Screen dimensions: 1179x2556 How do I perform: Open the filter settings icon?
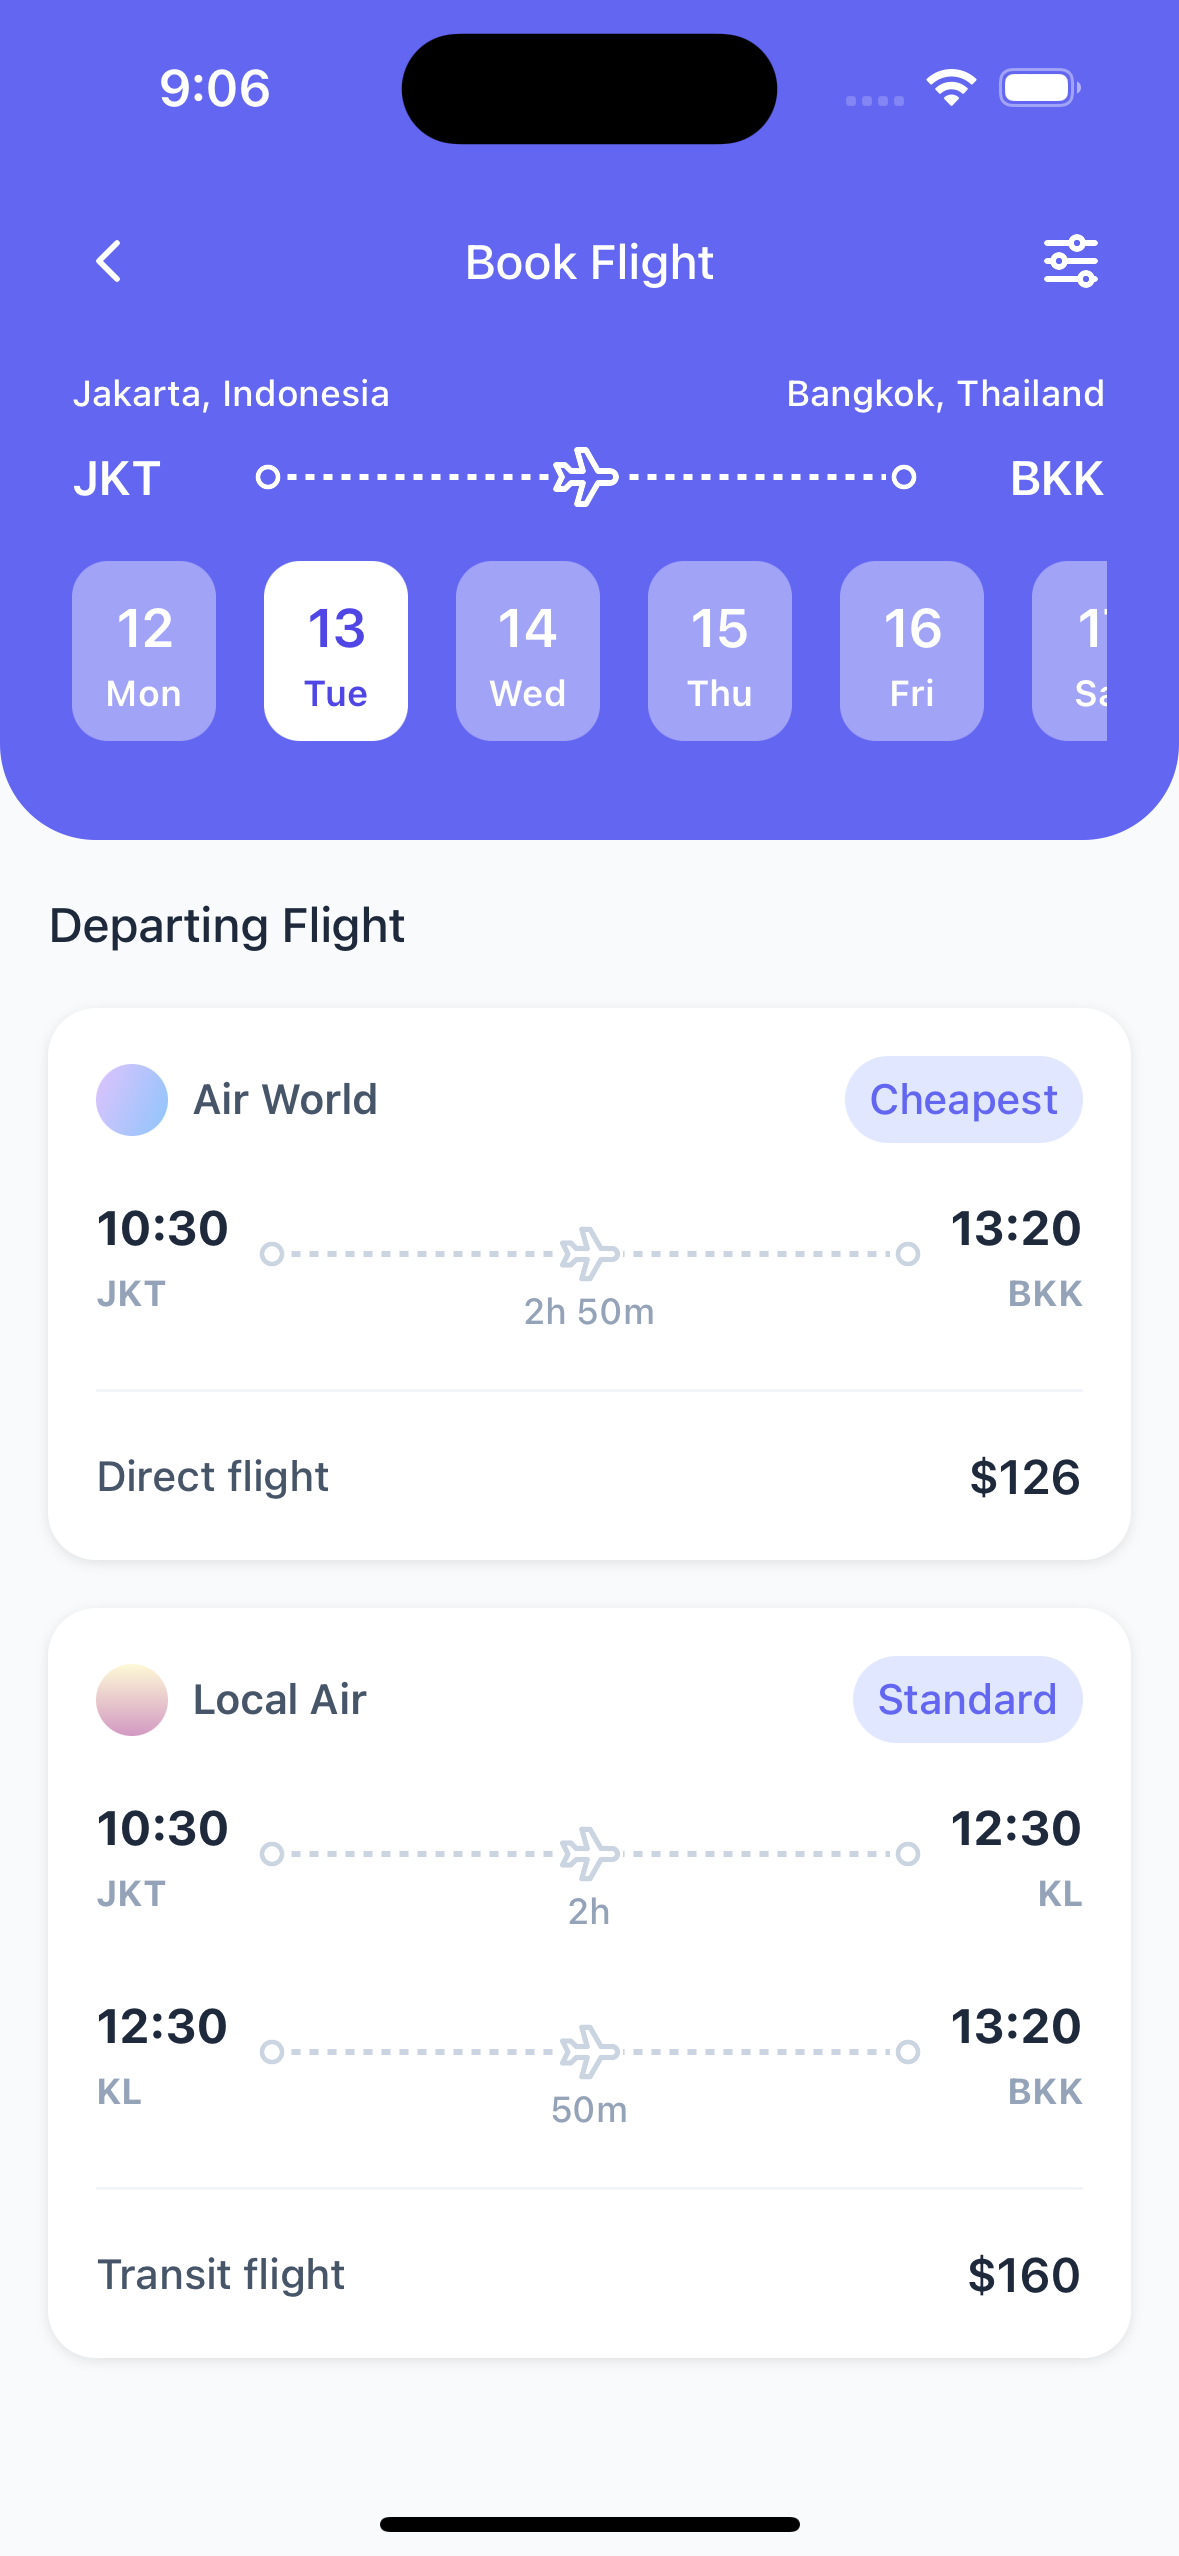click(1070, 262)
